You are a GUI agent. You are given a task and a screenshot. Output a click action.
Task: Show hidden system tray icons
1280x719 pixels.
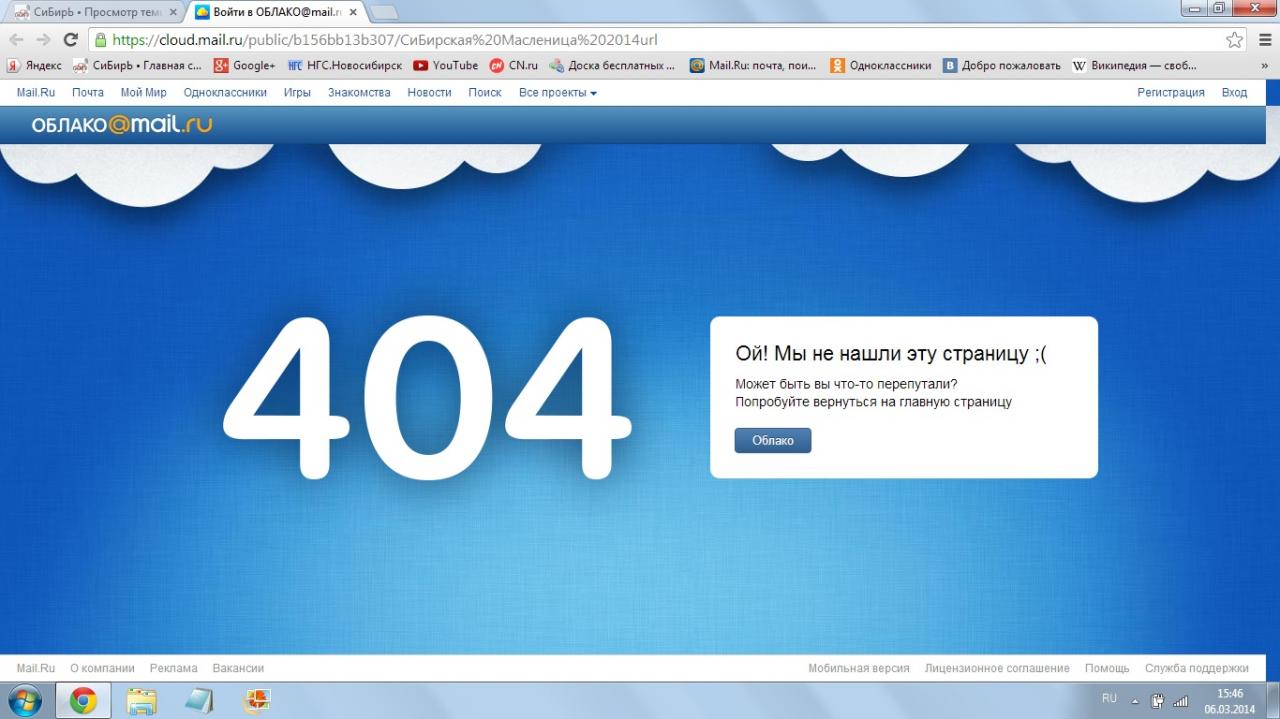tap(1135, 700)
